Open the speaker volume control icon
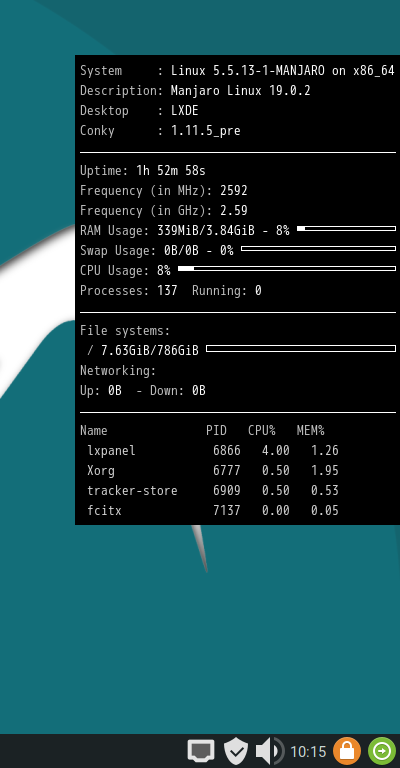 click(269, 751)
